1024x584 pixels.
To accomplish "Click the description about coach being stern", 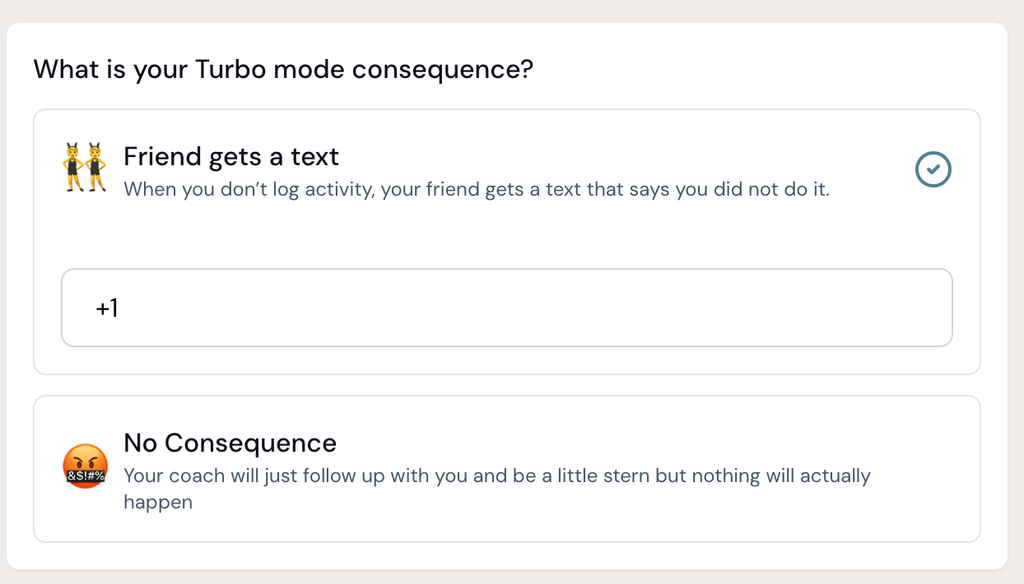I will [497, 489].
